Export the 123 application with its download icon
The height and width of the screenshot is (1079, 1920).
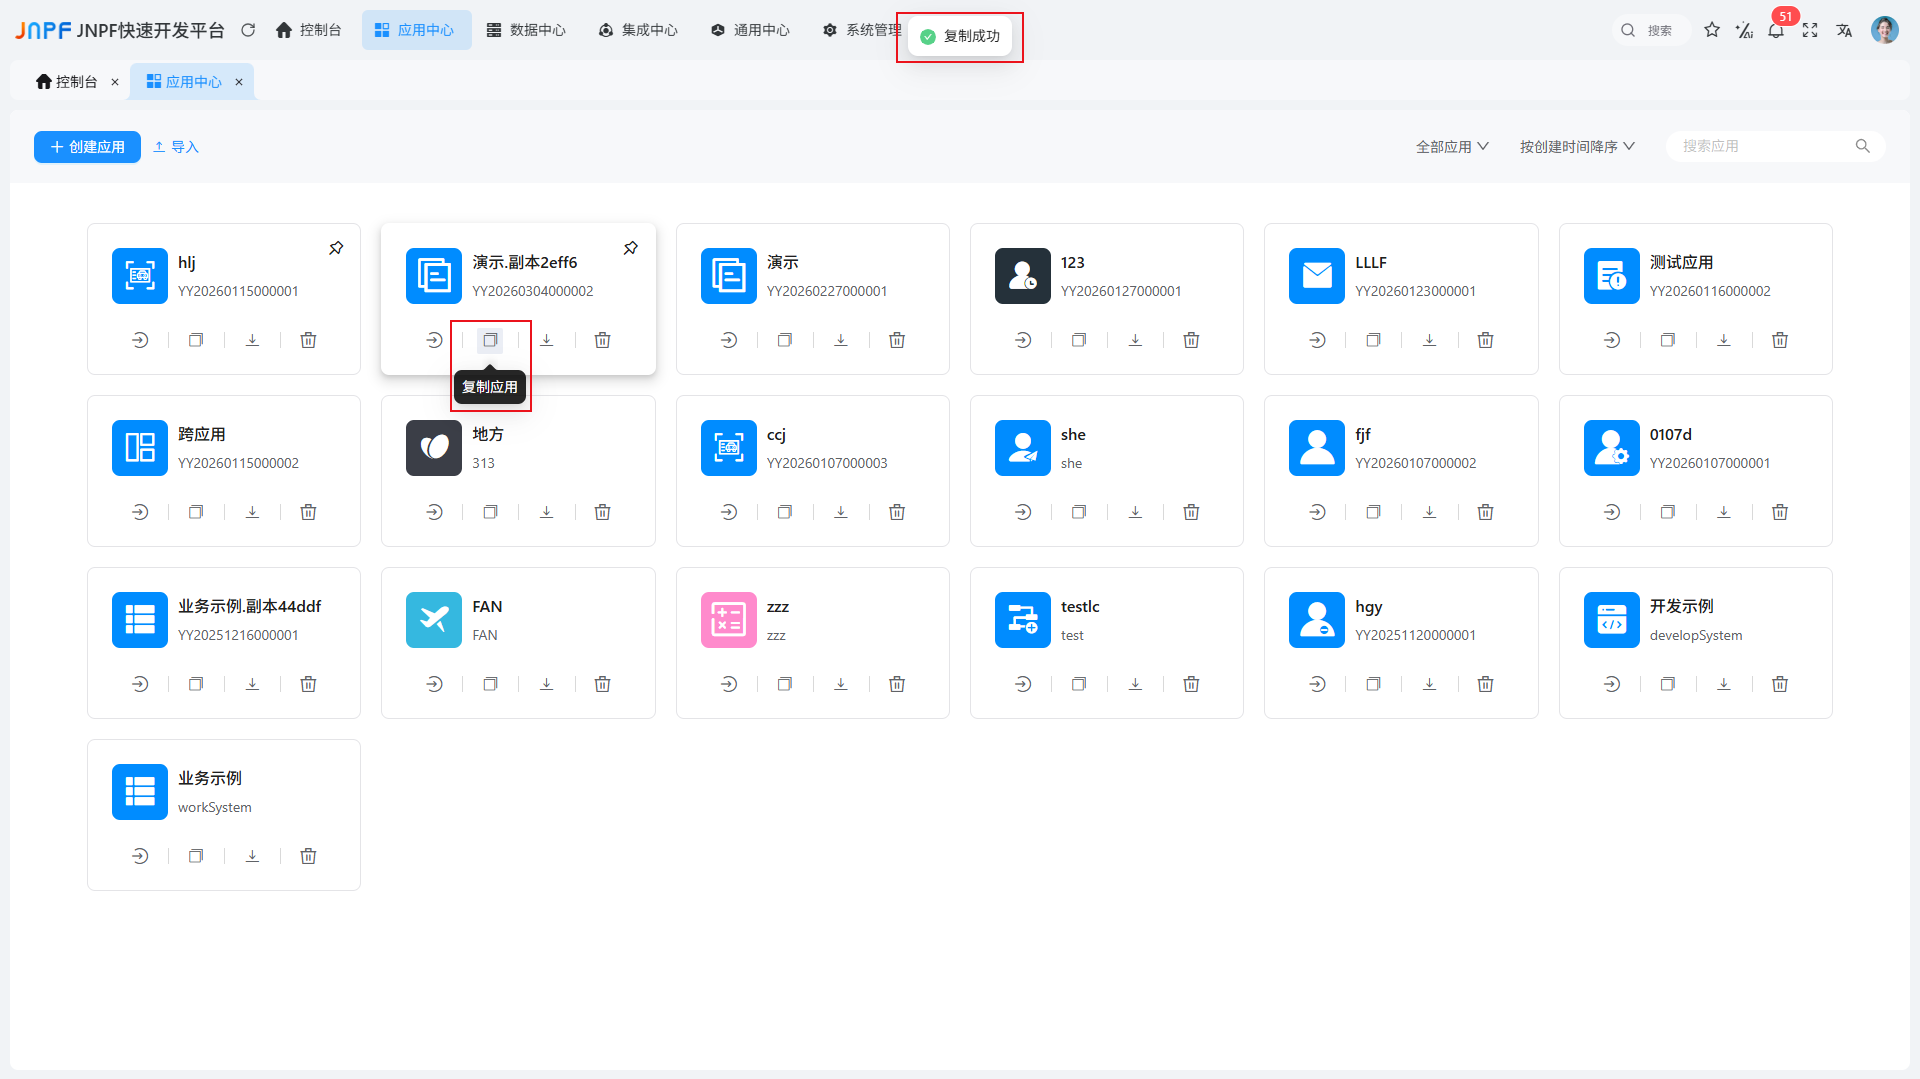point(1135,340)
